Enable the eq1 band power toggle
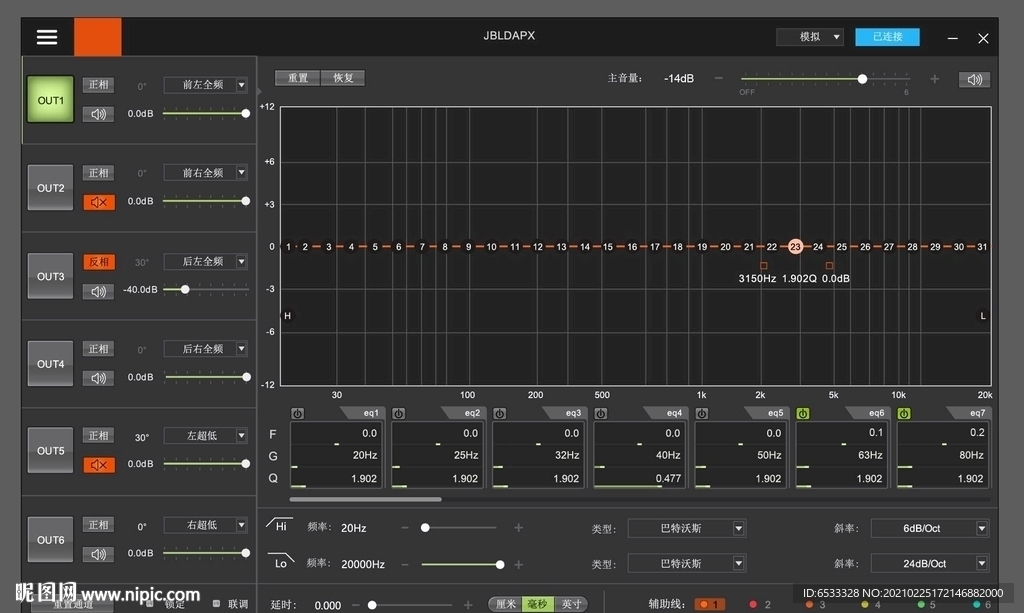This screenshot has height=613, width=1024. (297, 413)
